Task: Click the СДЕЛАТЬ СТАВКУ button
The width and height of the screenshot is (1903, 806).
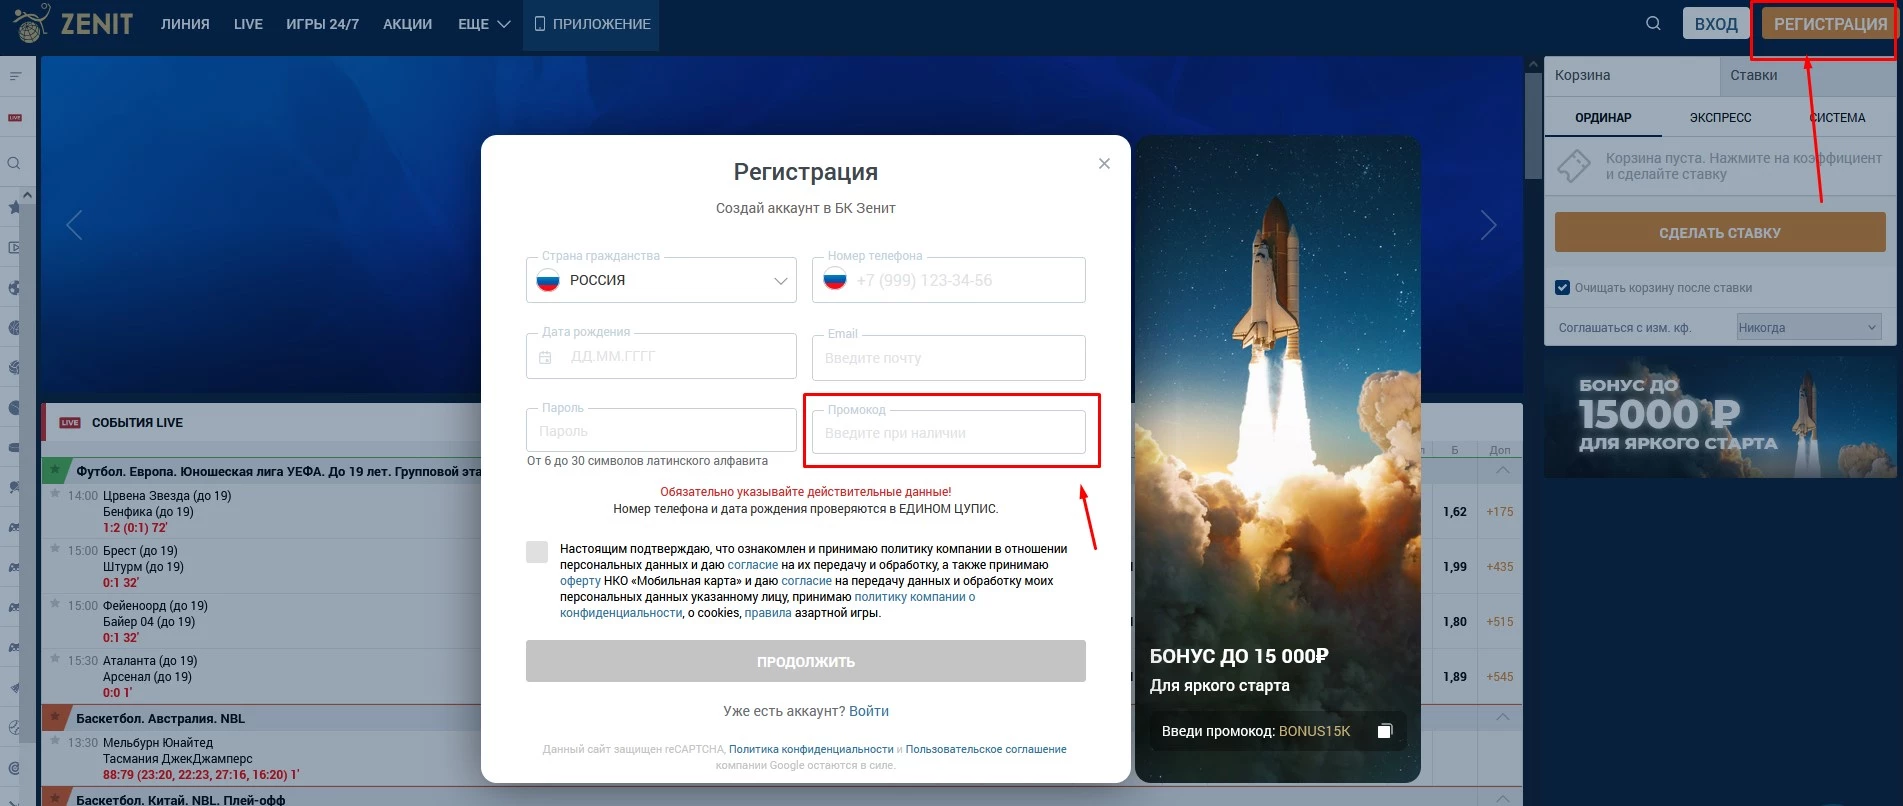Action: (1720, 233)
